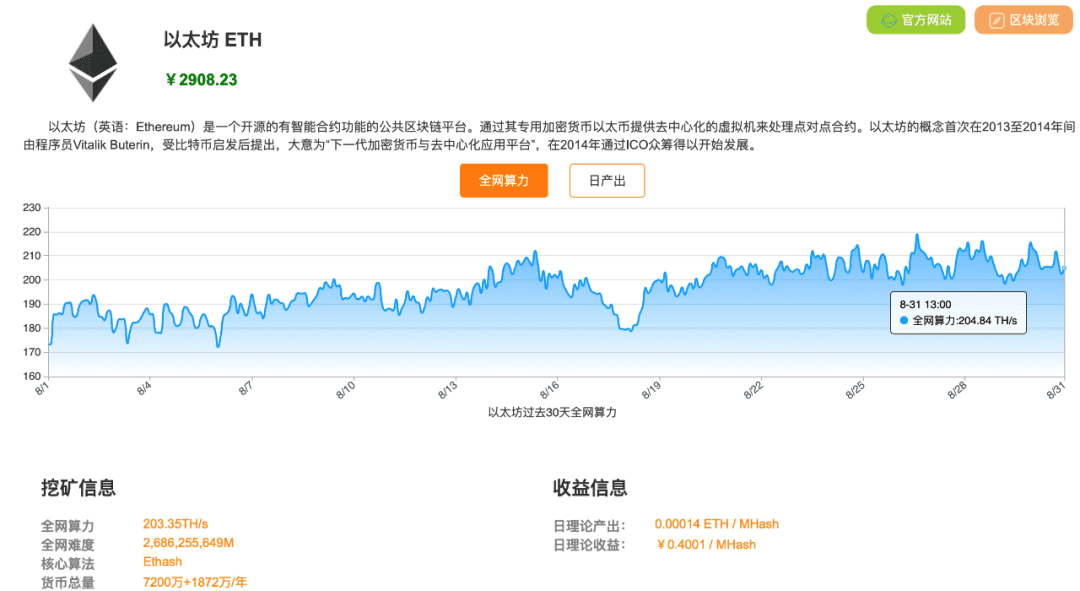This screenshot has height=591, width=1080.
Task: Click the 8/13 x-axis label
Action: 448,391
